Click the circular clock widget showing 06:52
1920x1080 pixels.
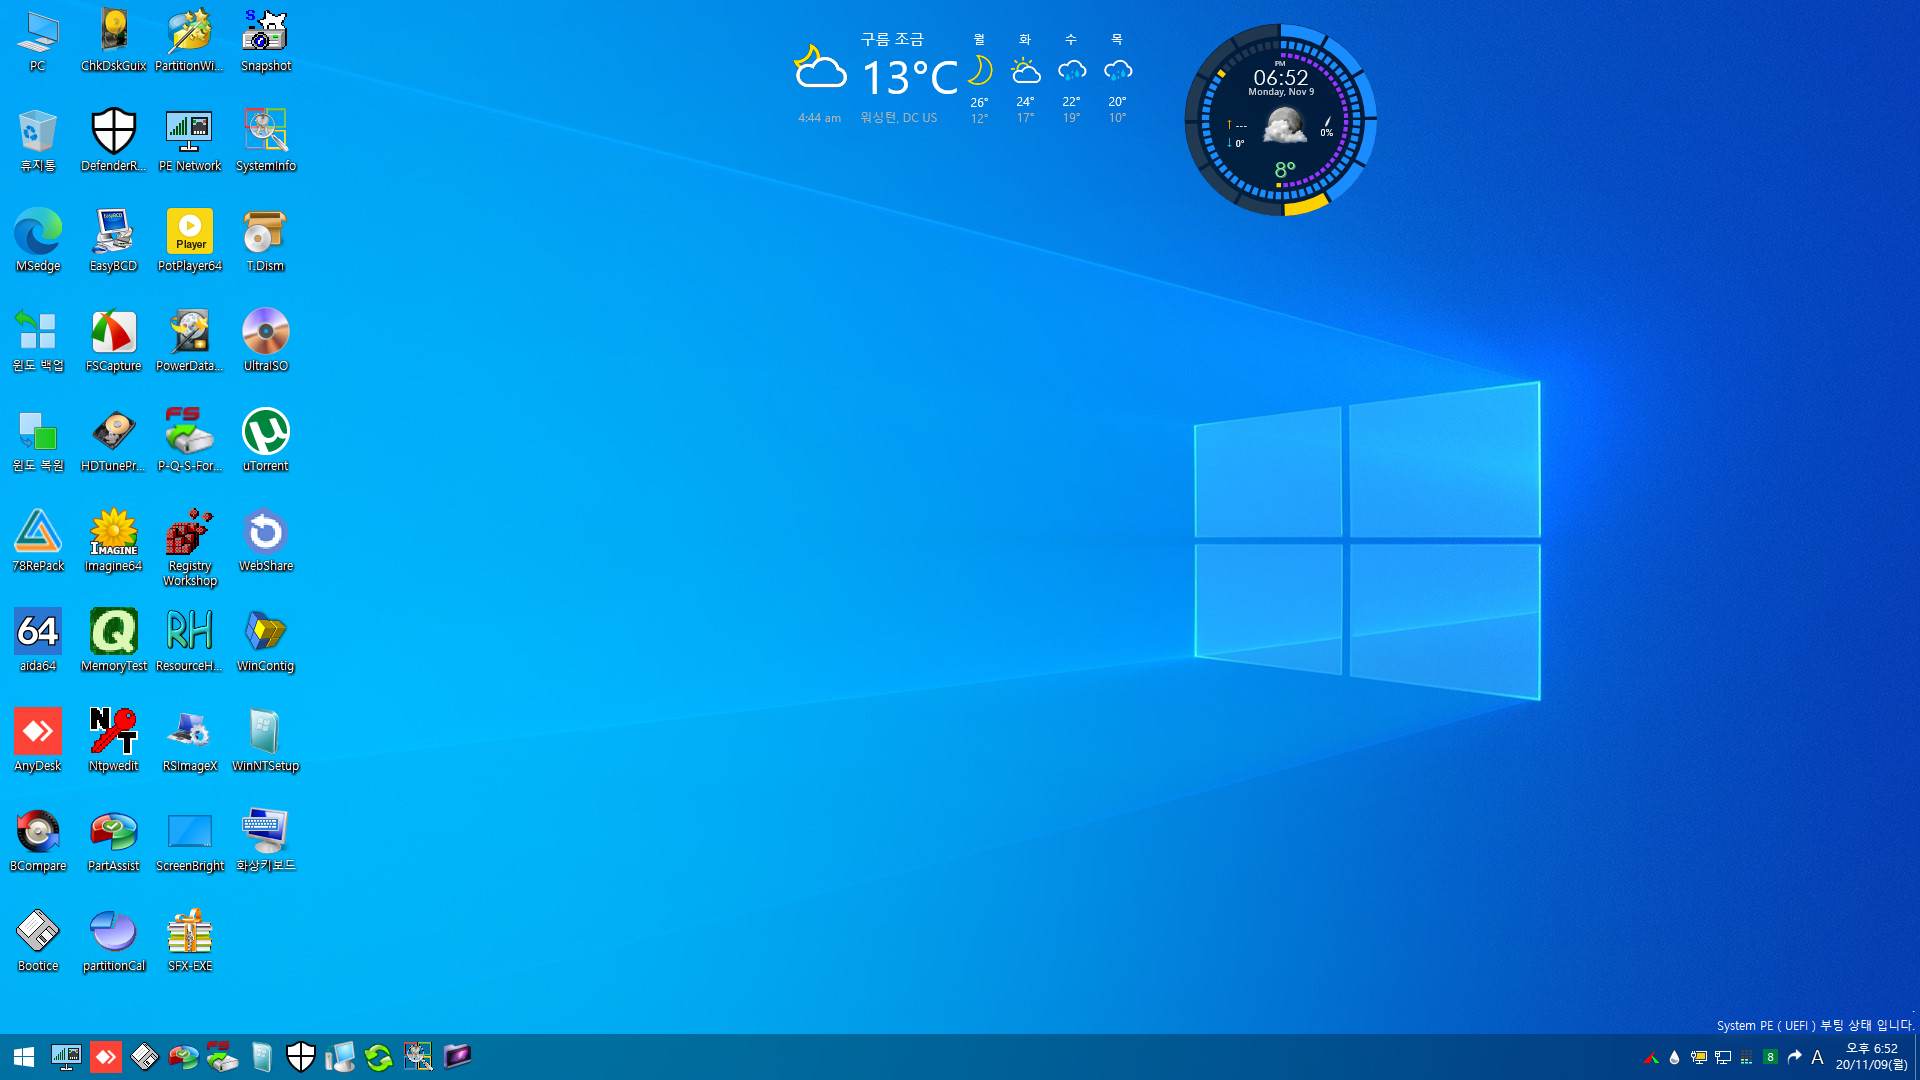pos(1281,119)
